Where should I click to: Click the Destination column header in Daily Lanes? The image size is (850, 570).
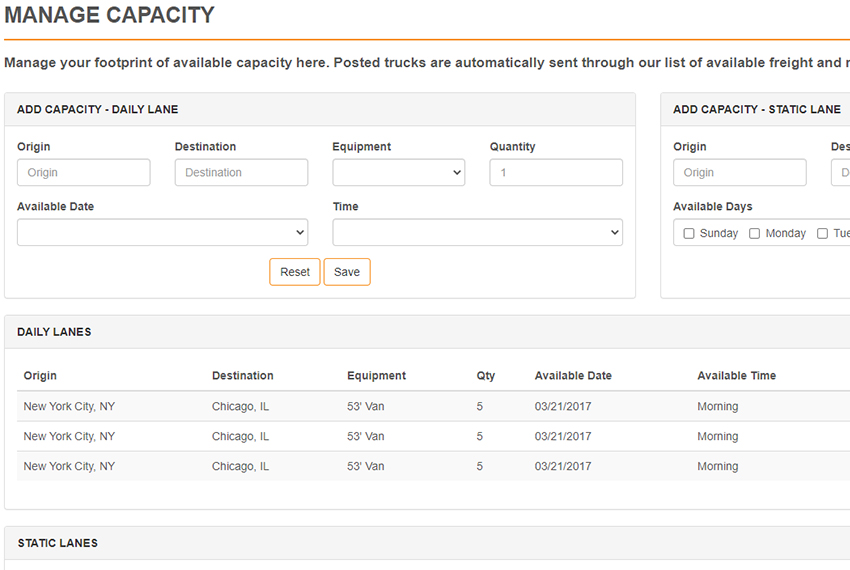[242, 376]
